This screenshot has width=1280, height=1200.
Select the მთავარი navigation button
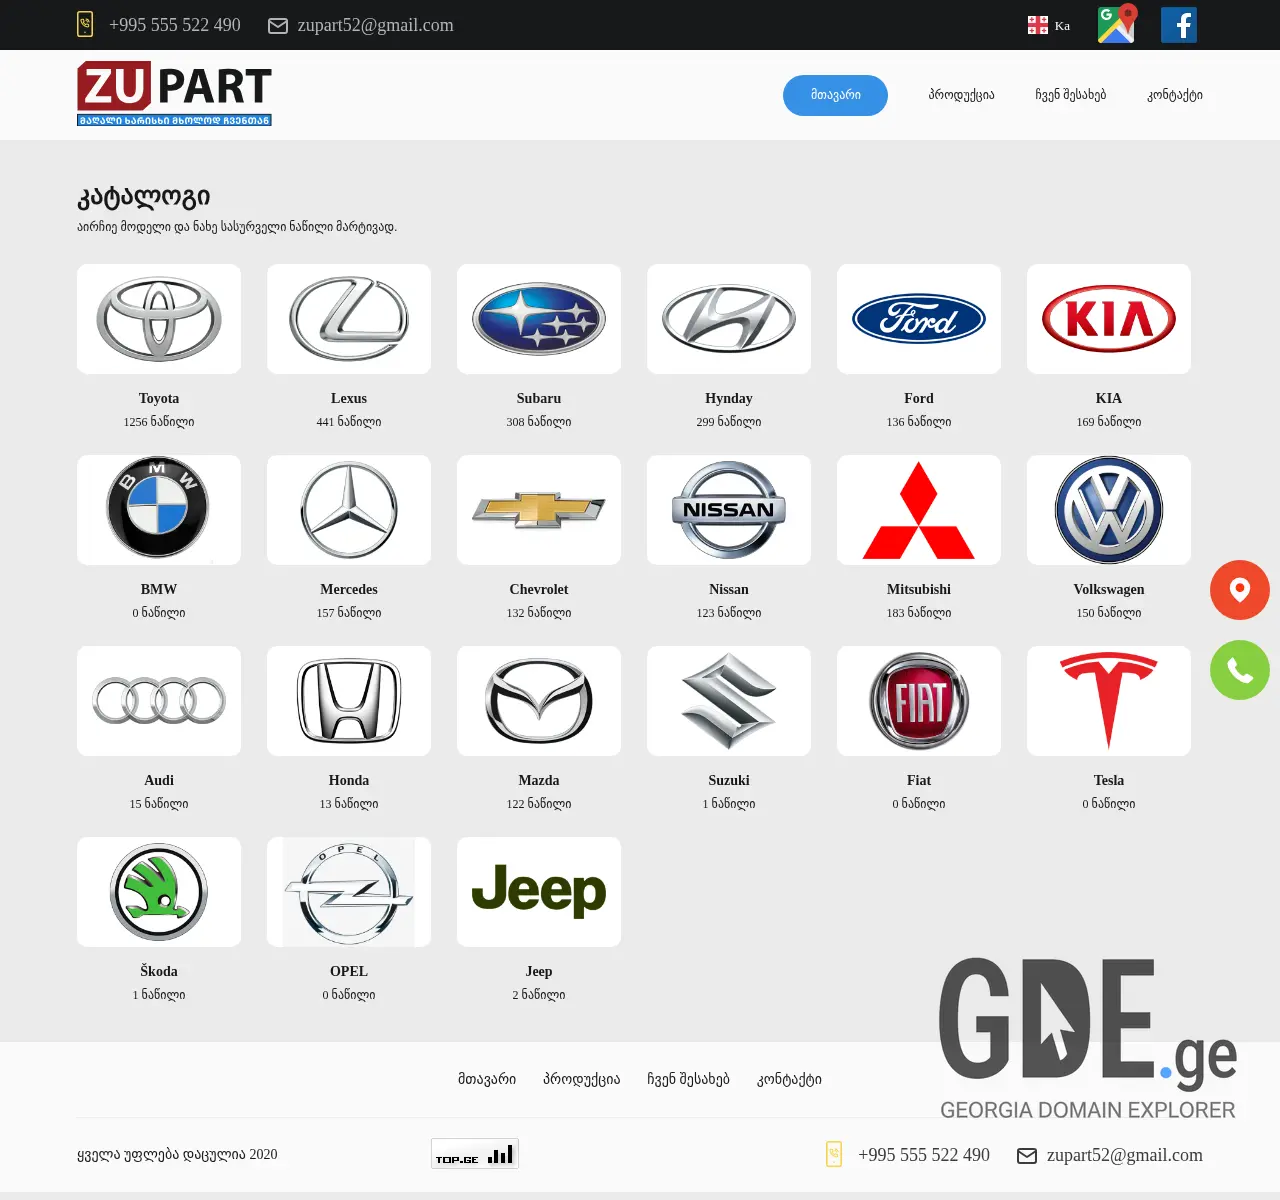pyautogui.click(x=835, y=95)
